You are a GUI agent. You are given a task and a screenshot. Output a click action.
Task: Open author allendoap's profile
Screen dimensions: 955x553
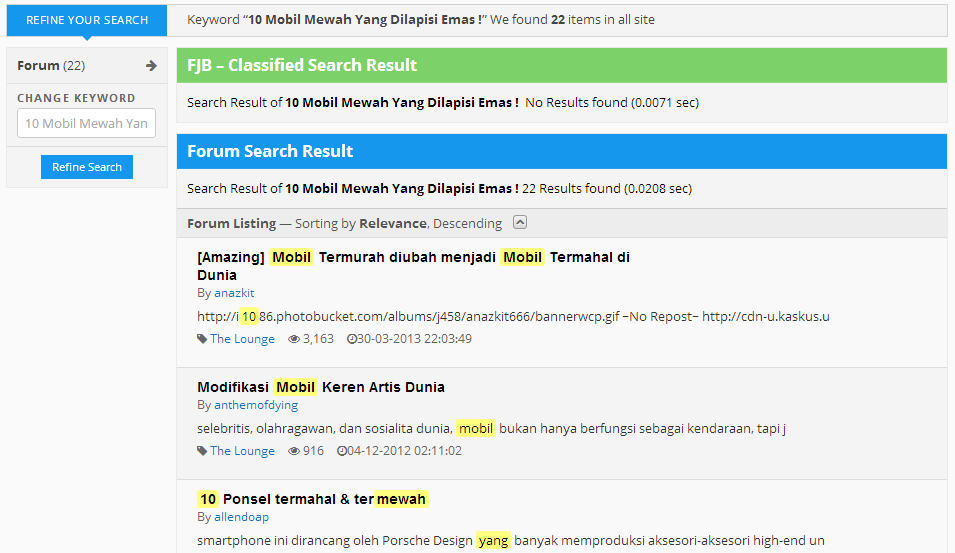(x=241, y=517)
